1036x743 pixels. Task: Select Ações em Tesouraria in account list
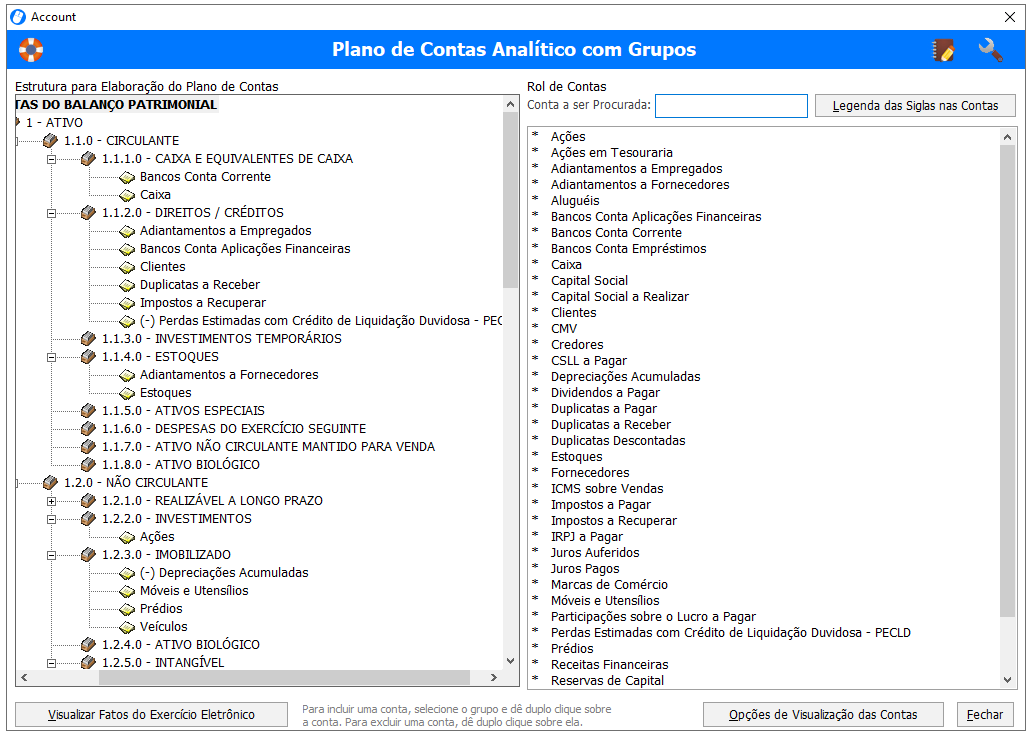(612, 153)
